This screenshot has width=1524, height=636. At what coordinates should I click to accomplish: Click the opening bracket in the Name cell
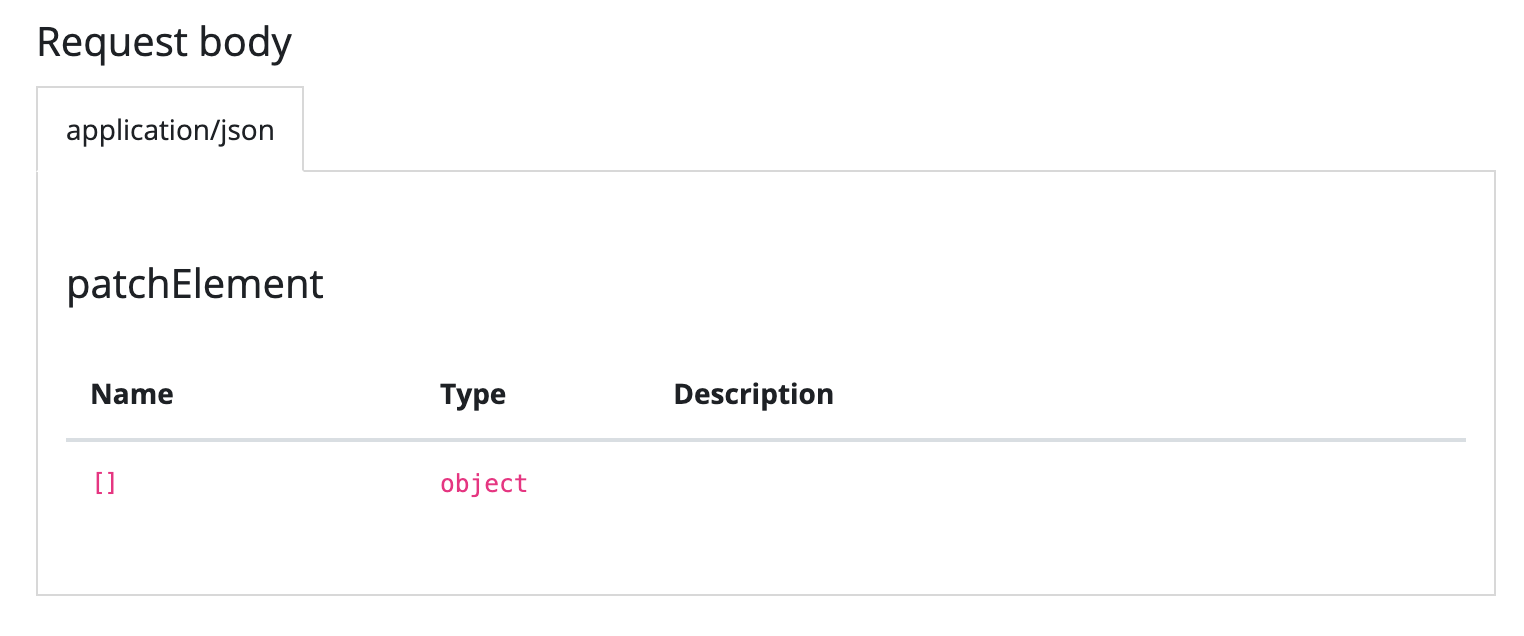pyautogui.click(x=98, y=484)
